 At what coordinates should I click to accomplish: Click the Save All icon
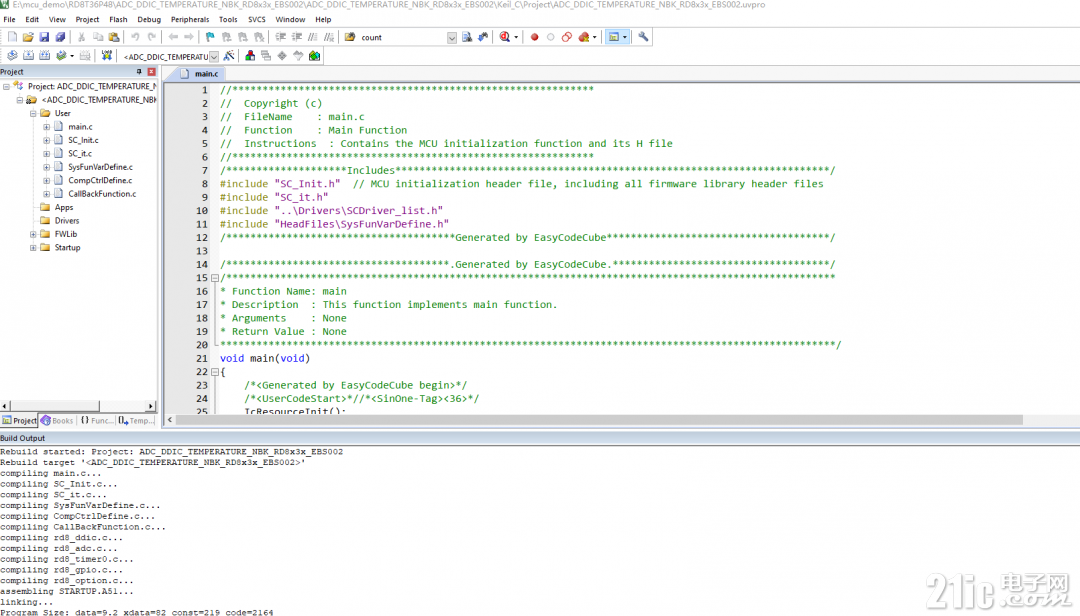(61, 37)
